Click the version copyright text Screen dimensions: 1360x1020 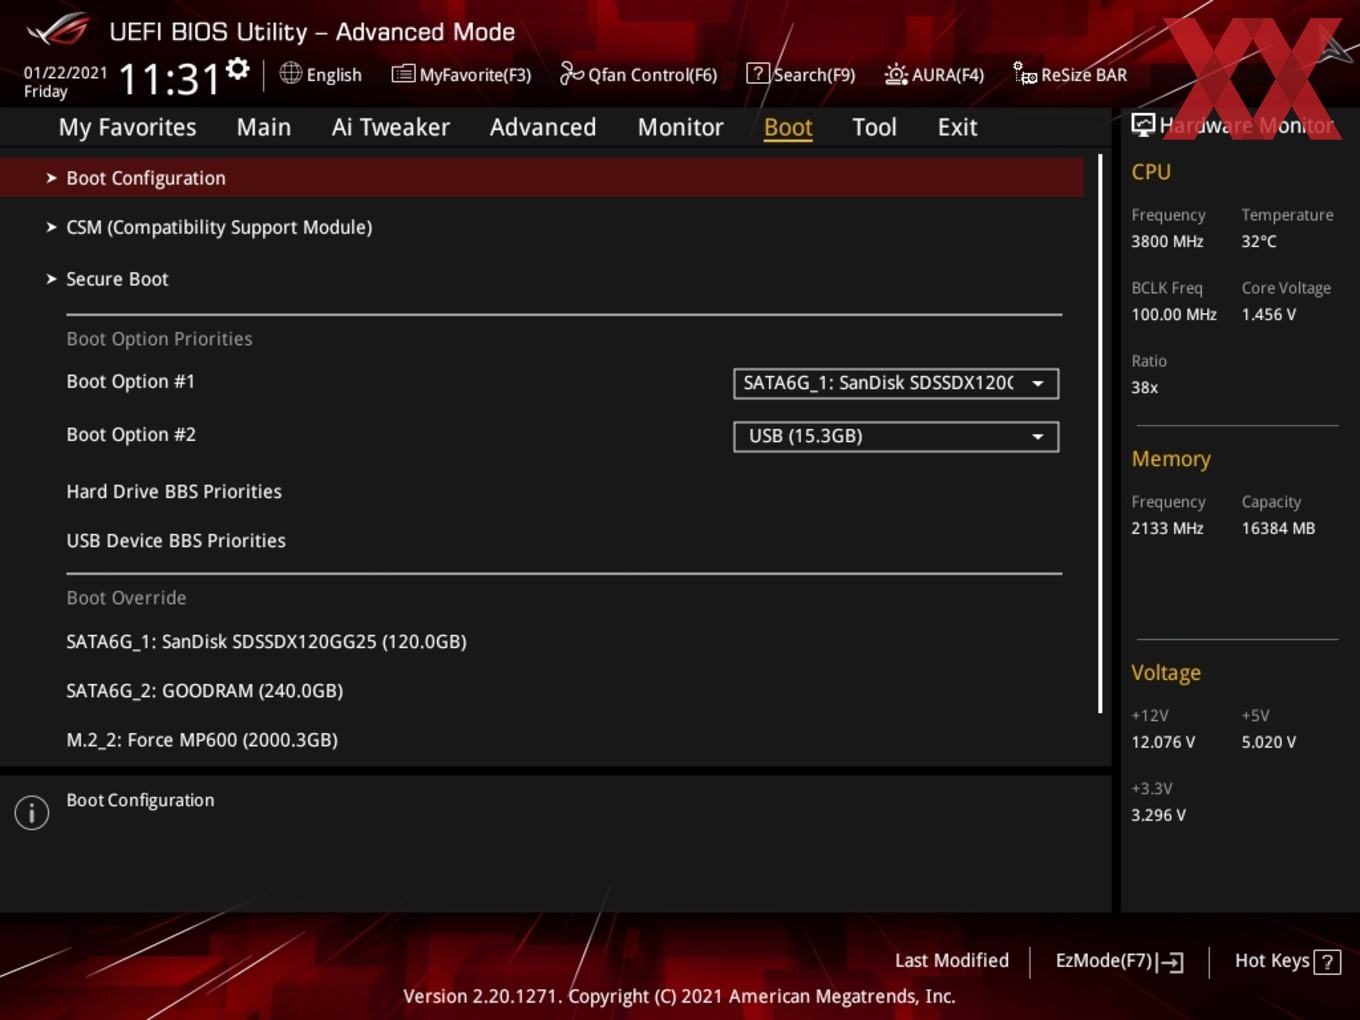(679, 996)
